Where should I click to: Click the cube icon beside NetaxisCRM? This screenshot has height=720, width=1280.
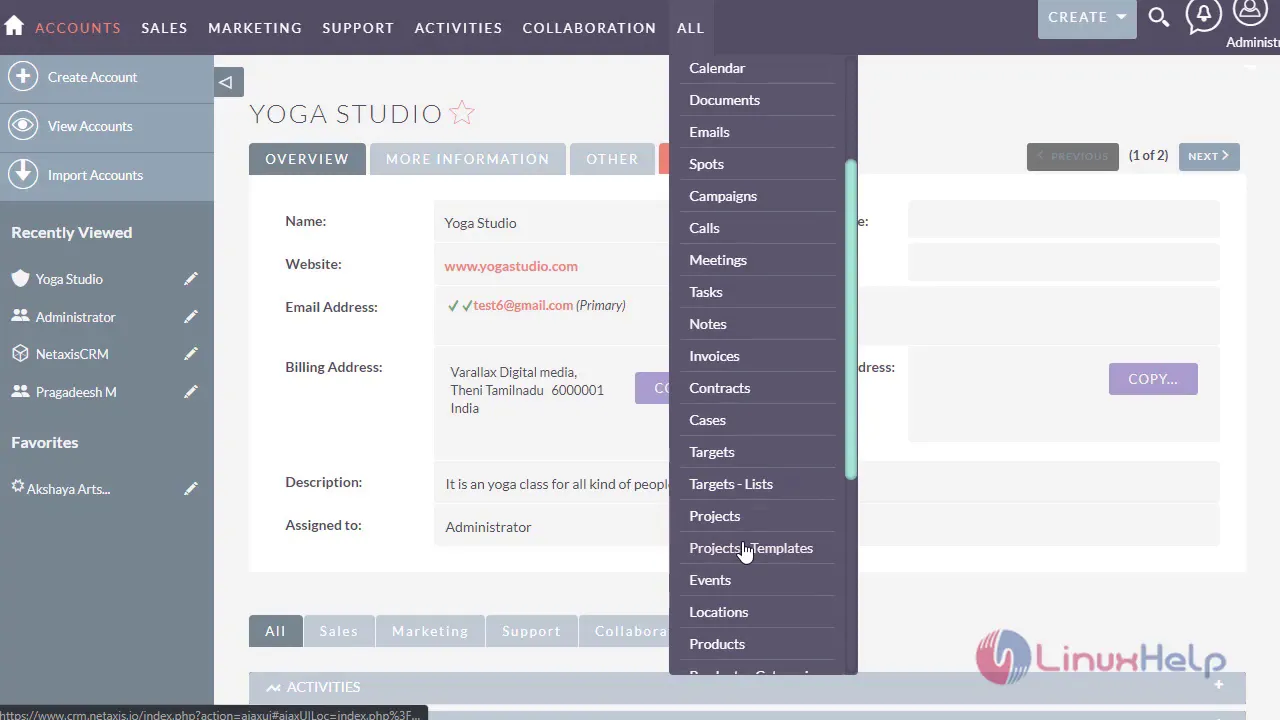tap(20, 353)
